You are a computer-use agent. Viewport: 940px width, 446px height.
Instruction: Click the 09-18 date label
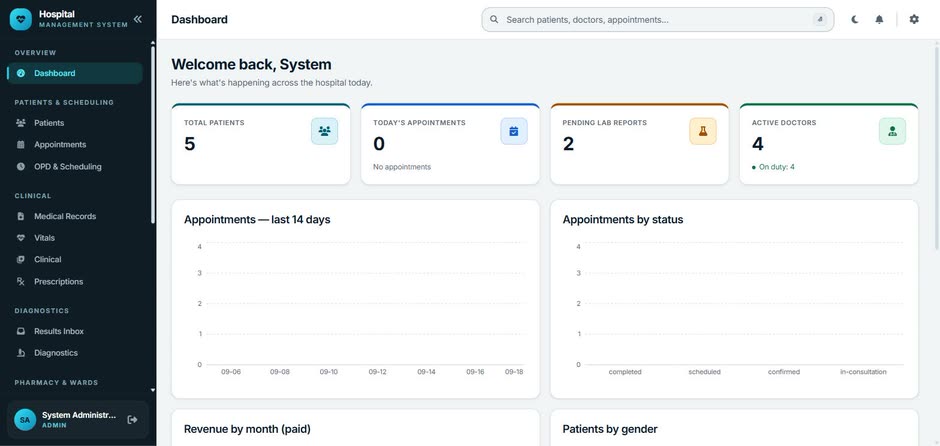(x=514, y=372)
